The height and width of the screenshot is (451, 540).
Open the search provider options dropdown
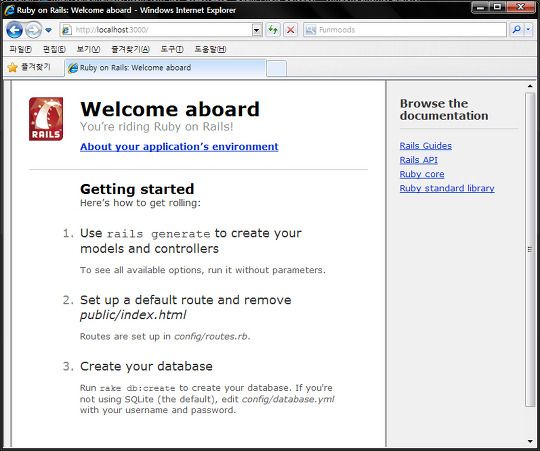click(528, 30)
